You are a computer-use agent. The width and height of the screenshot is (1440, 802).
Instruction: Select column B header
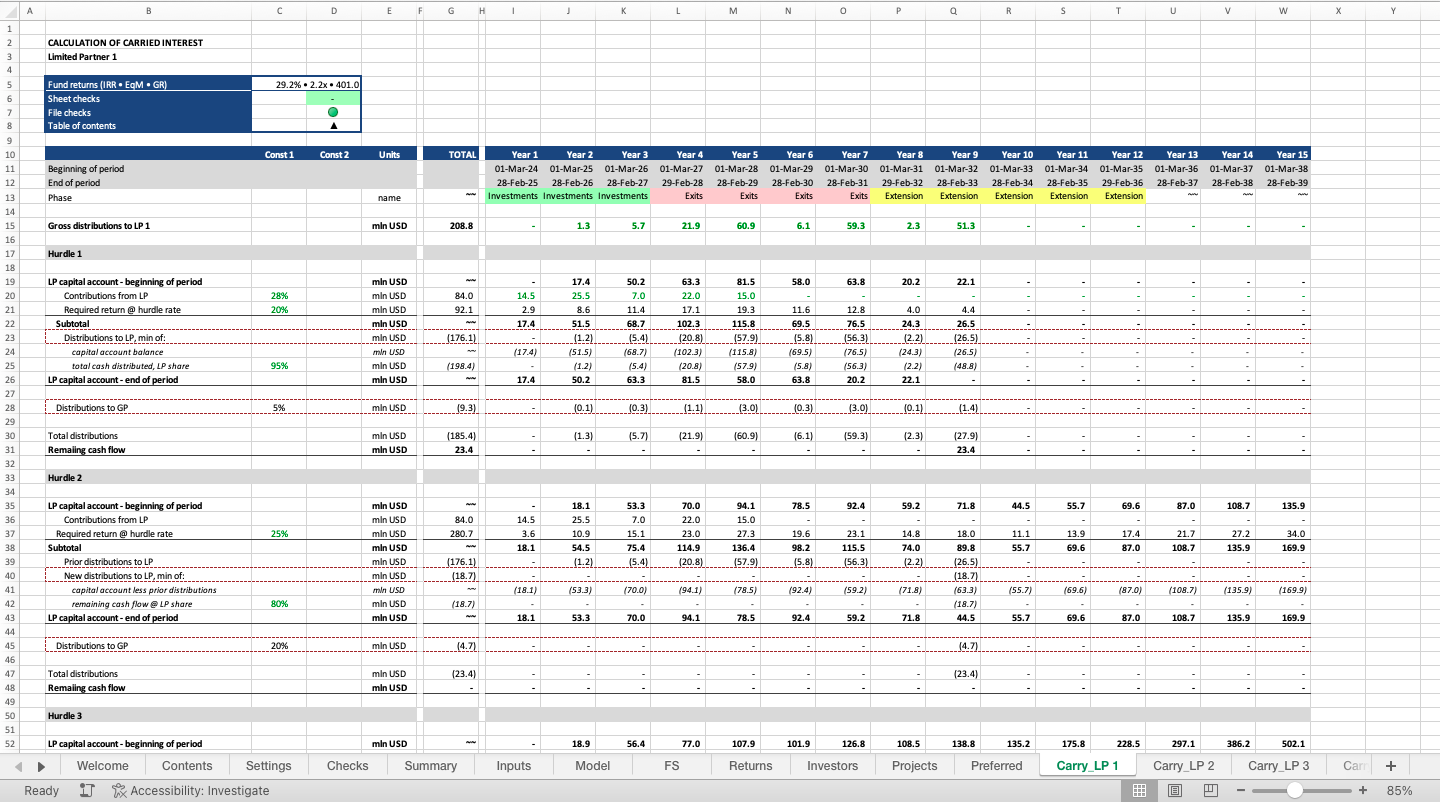(x=148, y=10)
